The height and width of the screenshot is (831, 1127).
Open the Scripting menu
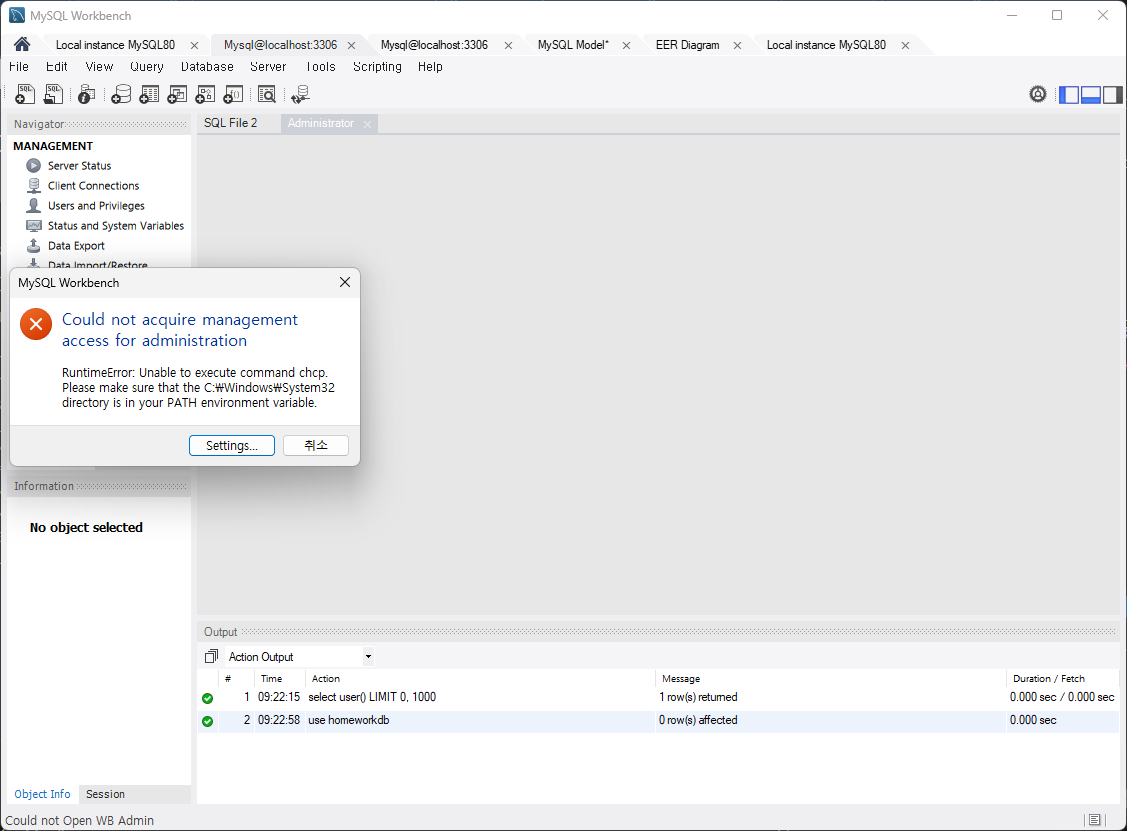coord(377,67)
